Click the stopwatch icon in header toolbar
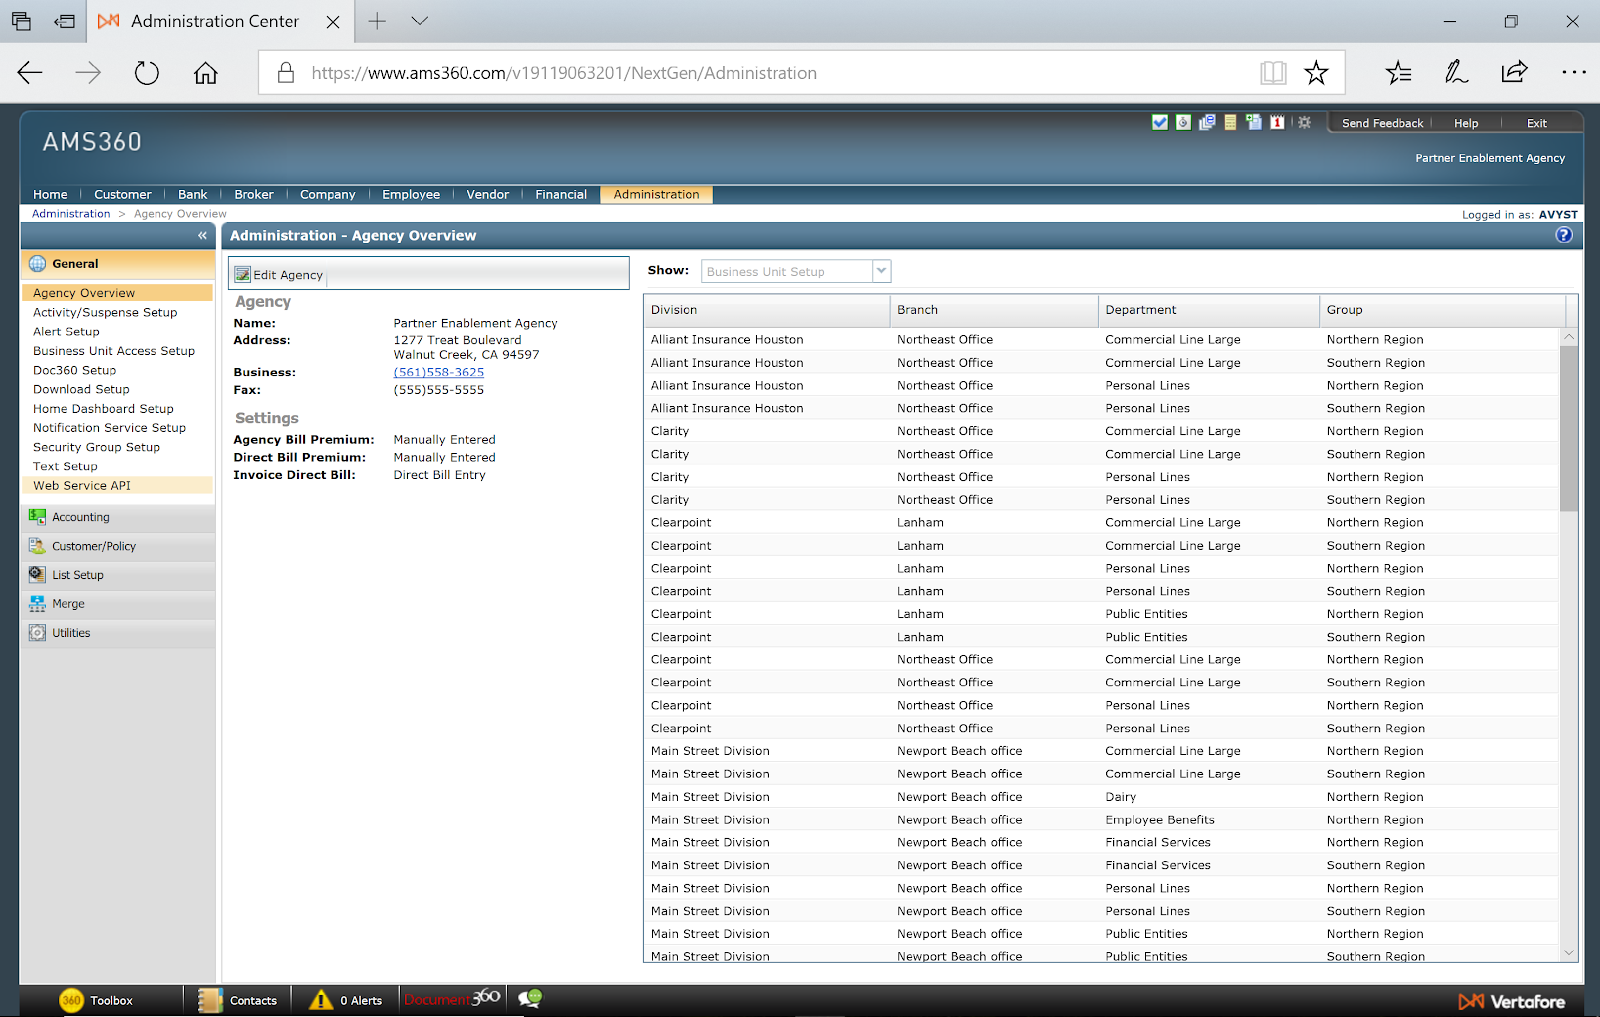The image size is (1600, 1017). click(1183, 122)
